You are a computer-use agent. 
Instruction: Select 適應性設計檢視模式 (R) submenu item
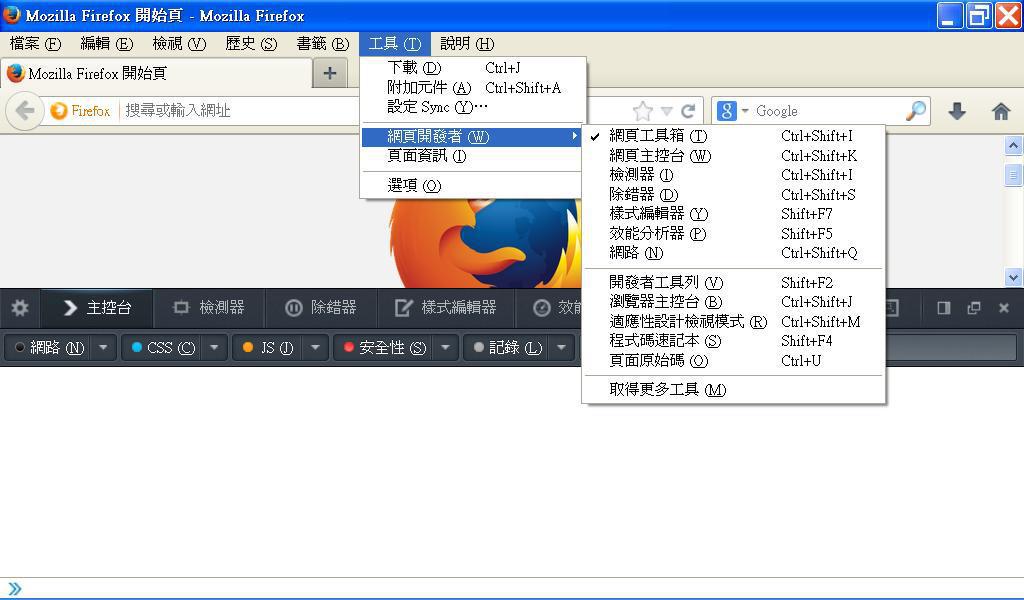coord(733,321)
